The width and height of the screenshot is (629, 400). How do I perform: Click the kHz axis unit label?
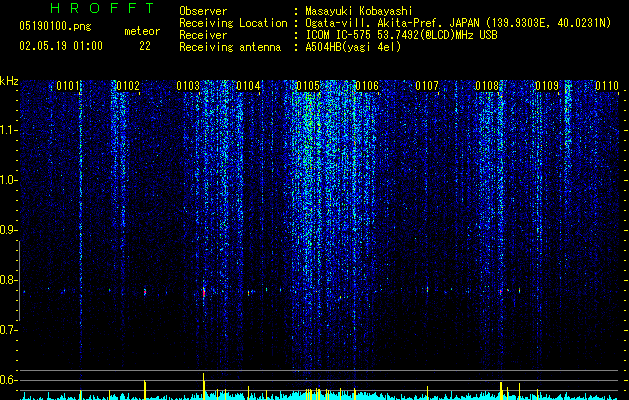(9, 81)
